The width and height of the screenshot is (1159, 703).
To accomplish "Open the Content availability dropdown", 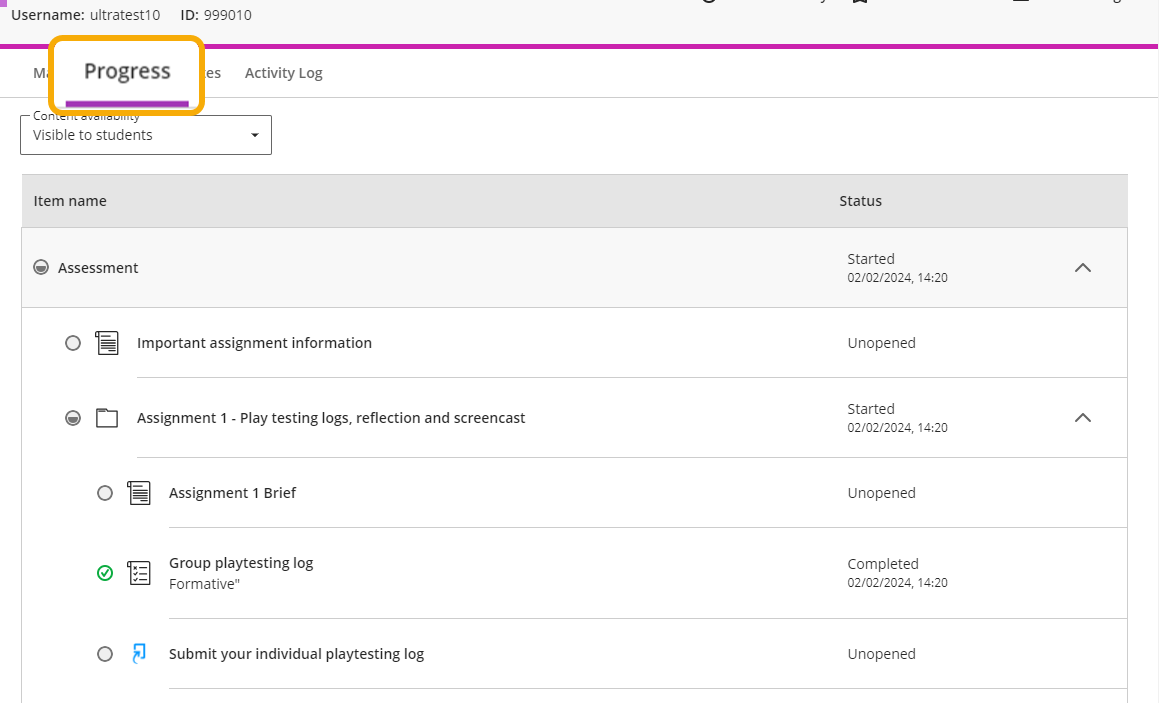I will 146,135.
